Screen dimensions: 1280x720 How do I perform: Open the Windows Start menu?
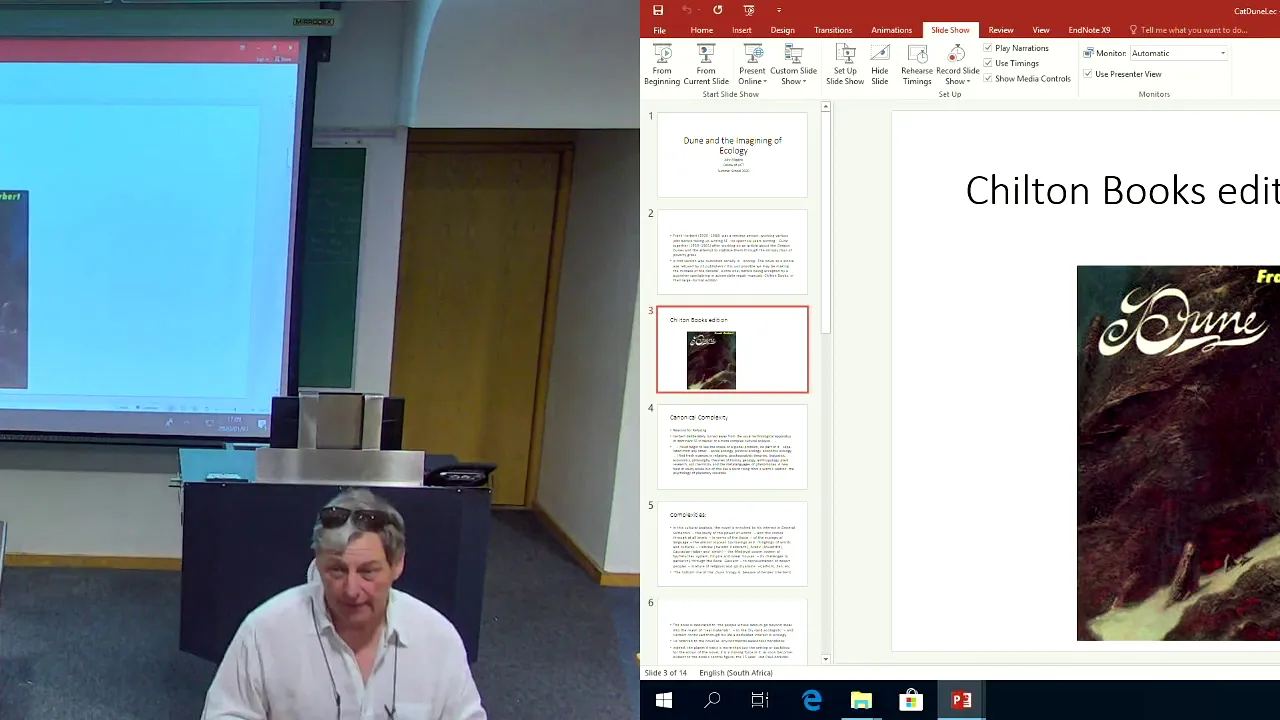coord(664,701)
